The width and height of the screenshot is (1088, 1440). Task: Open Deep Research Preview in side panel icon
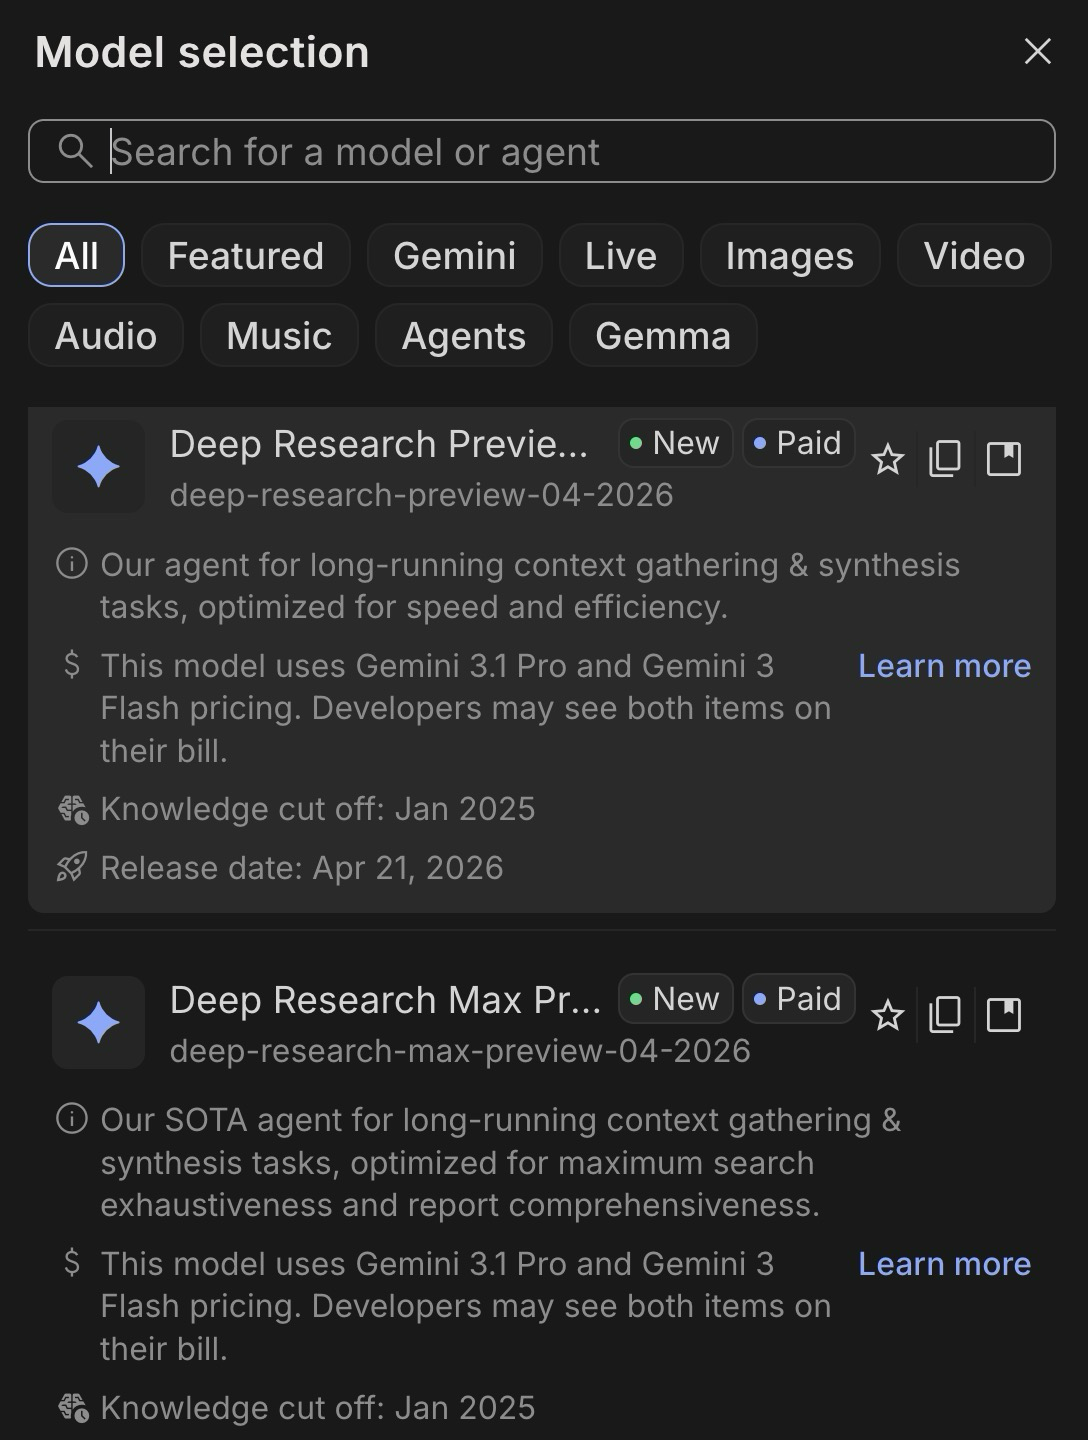pyautogui.click(x=1003, y=459)
